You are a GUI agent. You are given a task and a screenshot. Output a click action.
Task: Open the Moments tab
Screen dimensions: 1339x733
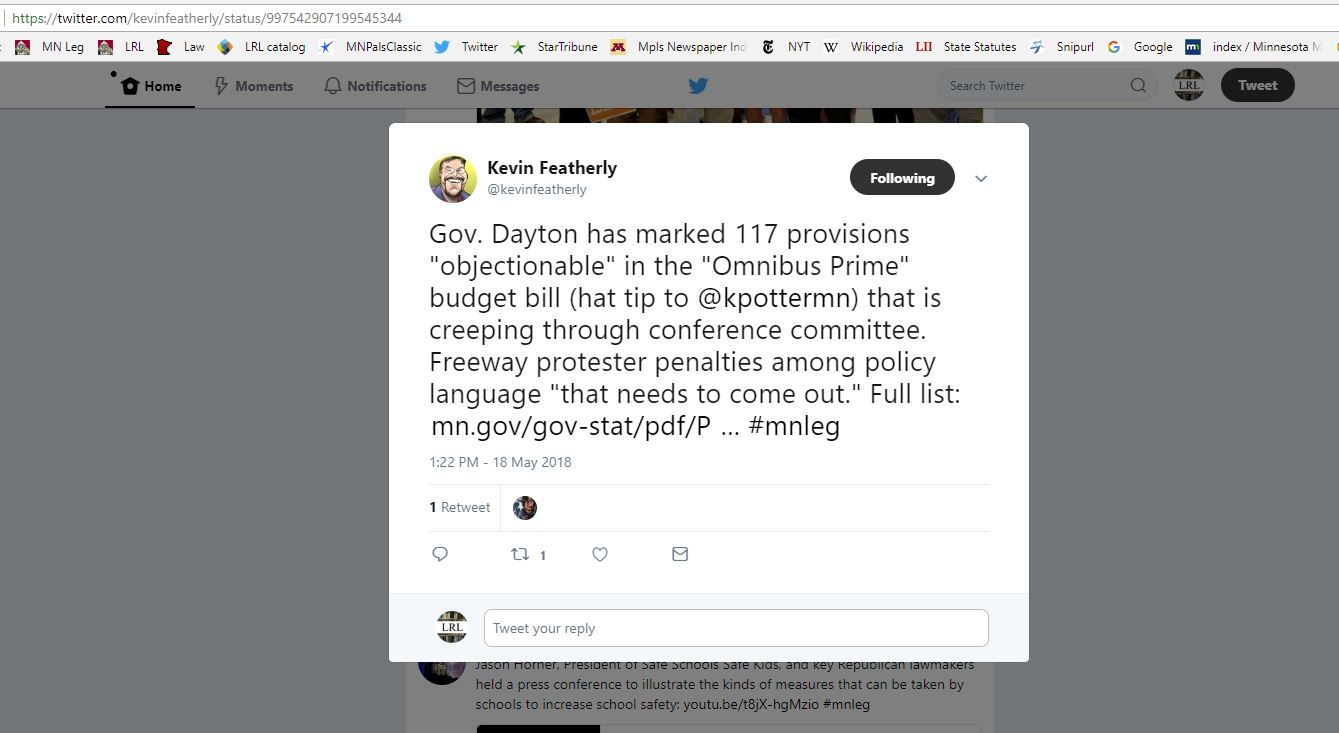click(254, 86)
